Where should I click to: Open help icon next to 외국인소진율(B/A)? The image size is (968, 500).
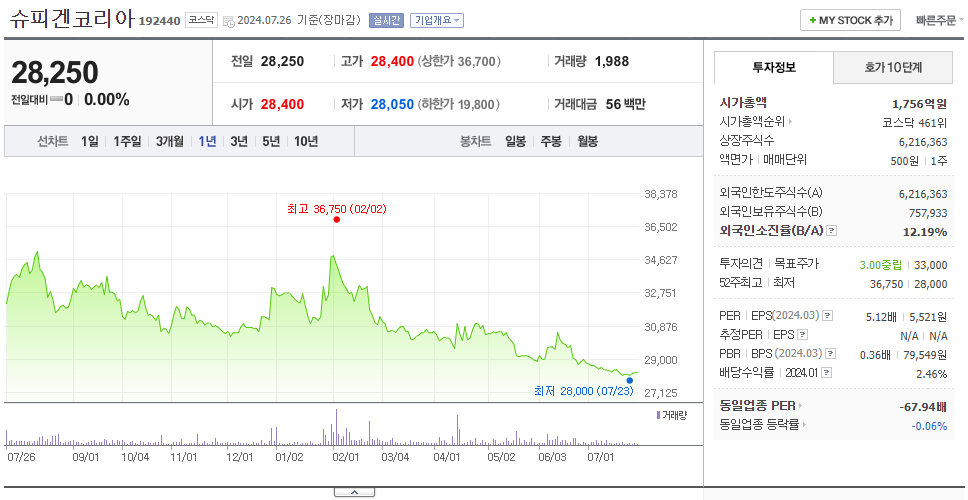[x=832, y=231]
